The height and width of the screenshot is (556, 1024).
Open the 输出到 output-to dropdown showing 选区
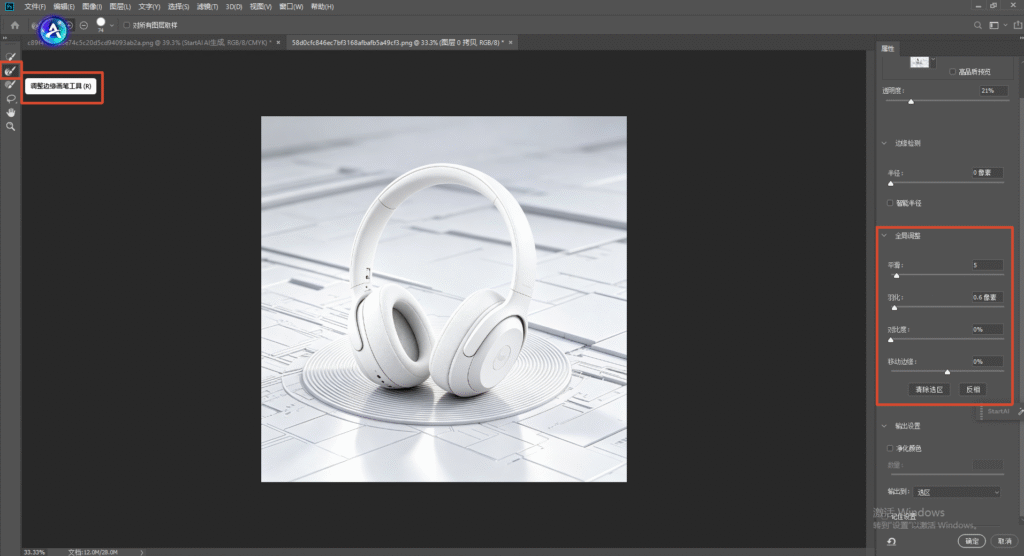957,492
